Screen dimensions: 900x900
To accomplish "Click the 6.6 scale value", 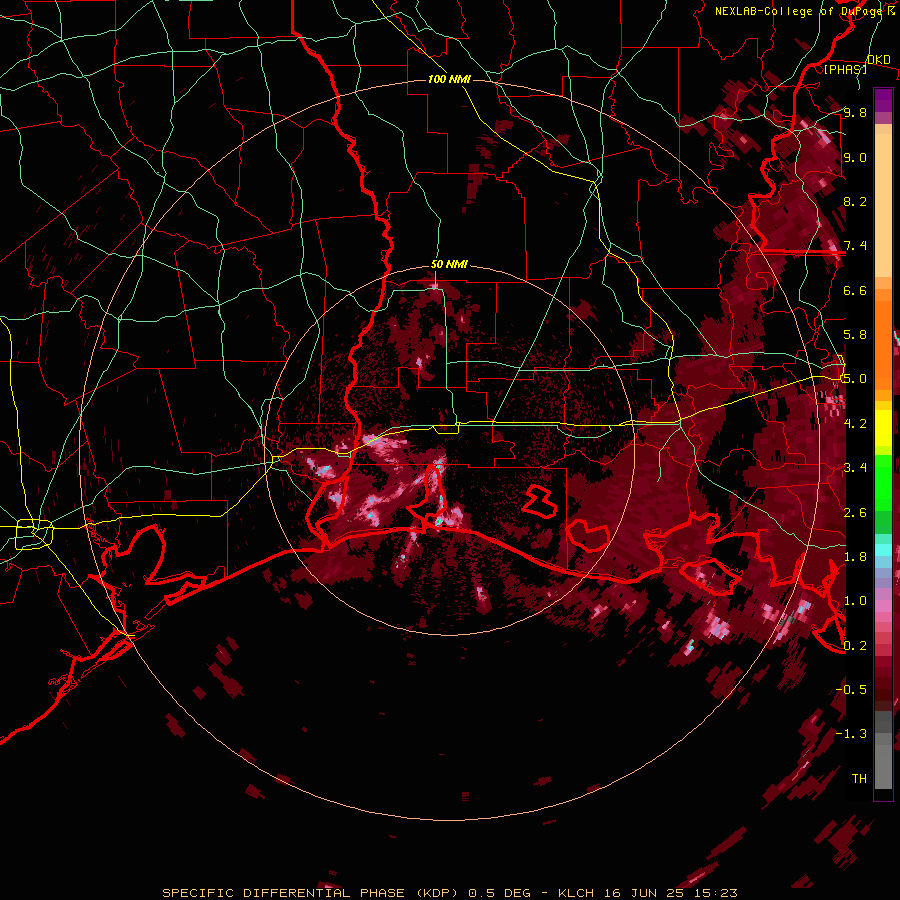I will pyautogui.click(x=855, y=290).
